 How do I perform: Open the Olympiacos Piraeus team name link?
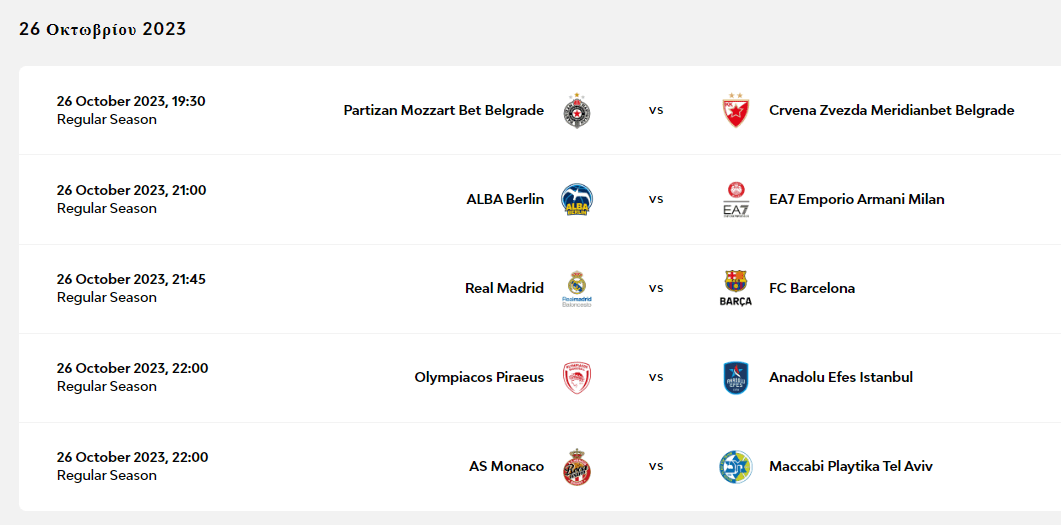pyautogui.click(x=479, y=377)
